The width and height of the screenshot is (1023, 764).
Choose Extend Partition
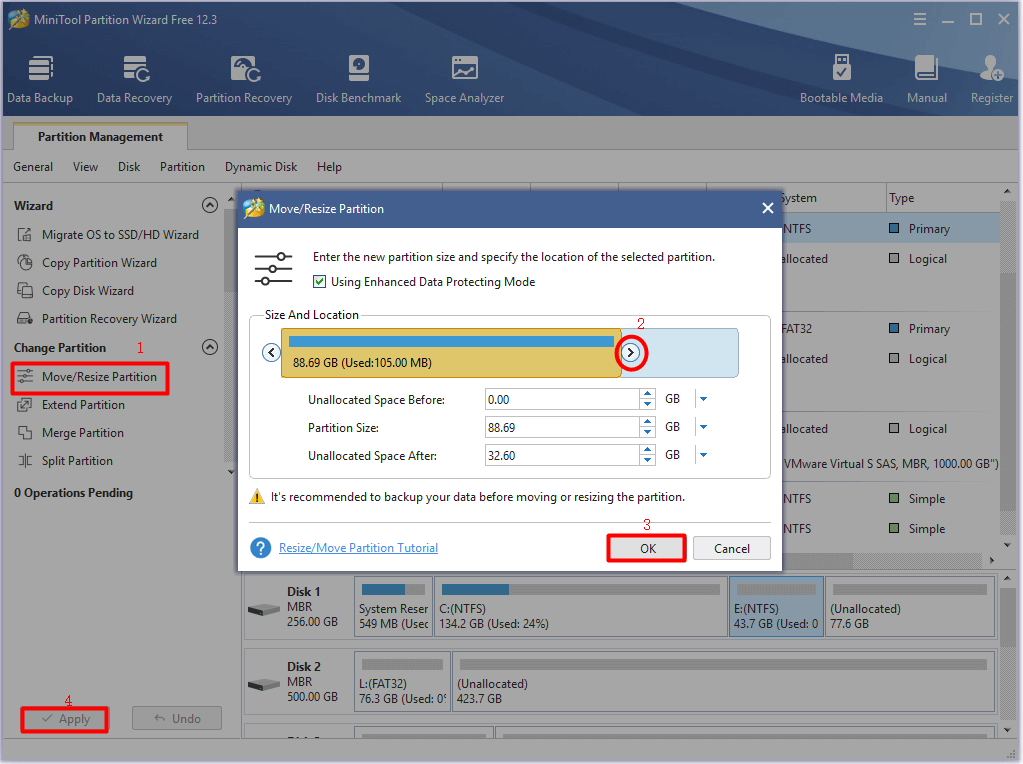click(x=71, y=405)
